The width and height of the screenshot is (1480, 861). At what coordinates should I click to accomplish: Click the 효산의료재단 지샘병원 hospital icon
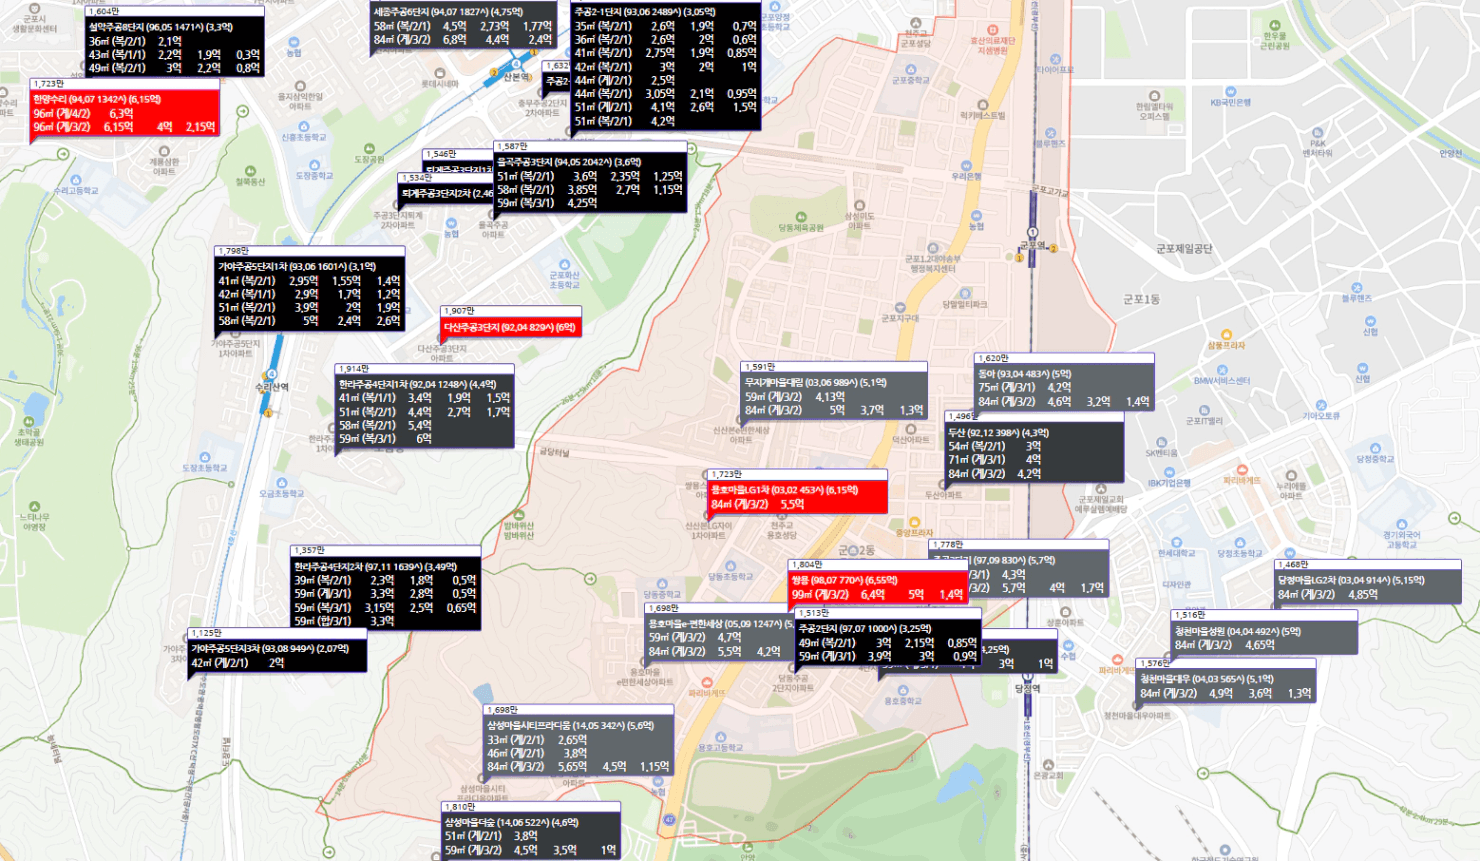click(x=992, y=31)
